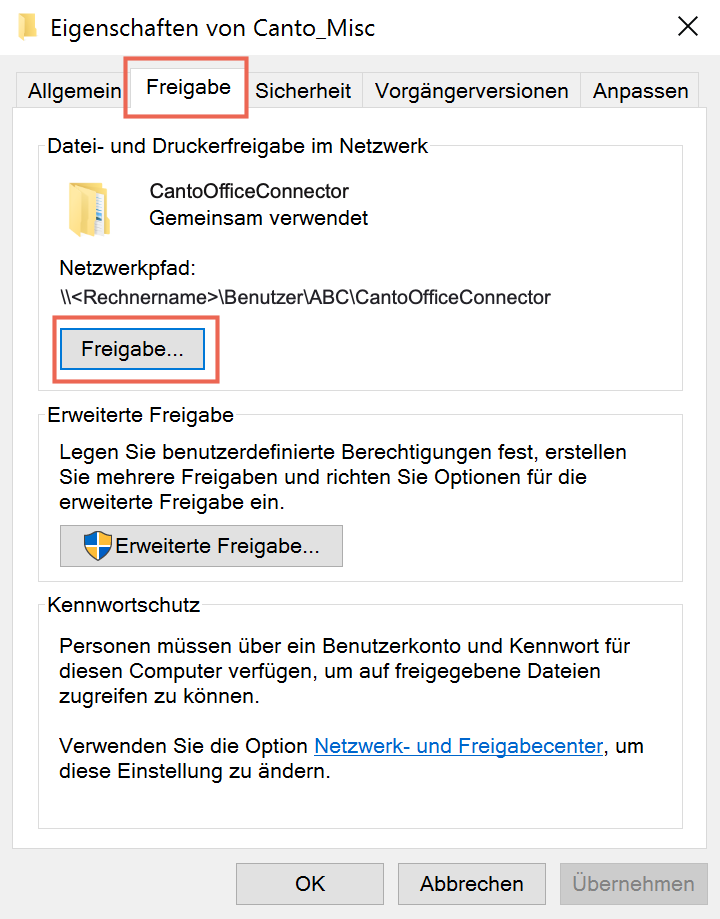Open the Sicherheit tab
Image resolution: width=720 pixels, height=919 pixels.
click(303, 91)
